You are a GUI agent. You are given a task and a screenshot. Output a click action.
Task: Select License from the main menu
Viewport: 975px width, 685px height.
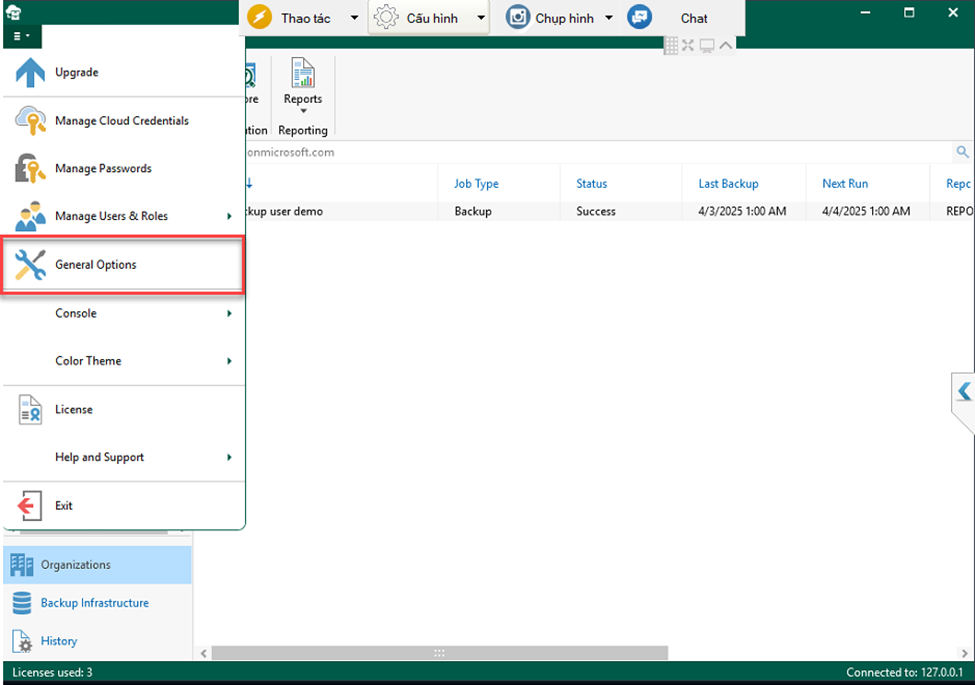75,409
